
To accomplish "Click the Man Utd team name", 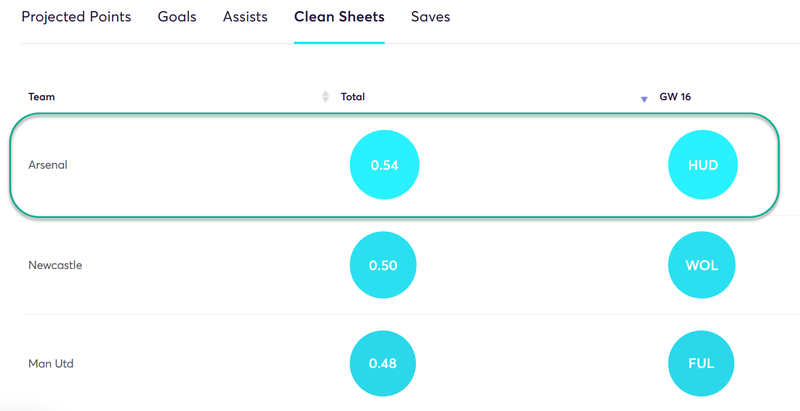I will [51, 364].
